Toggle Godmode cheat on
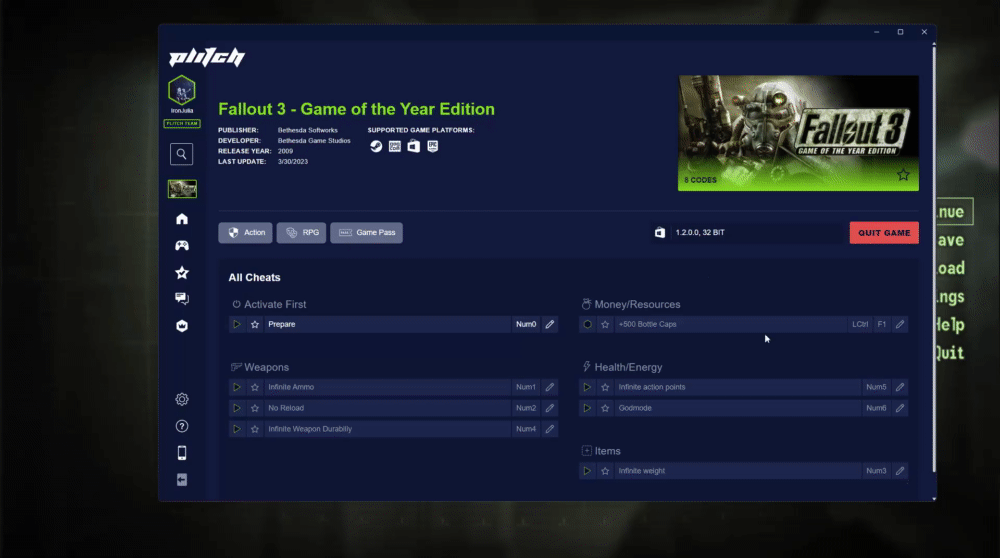Viewport: 1000px width, 558px height. coord(587,408)
